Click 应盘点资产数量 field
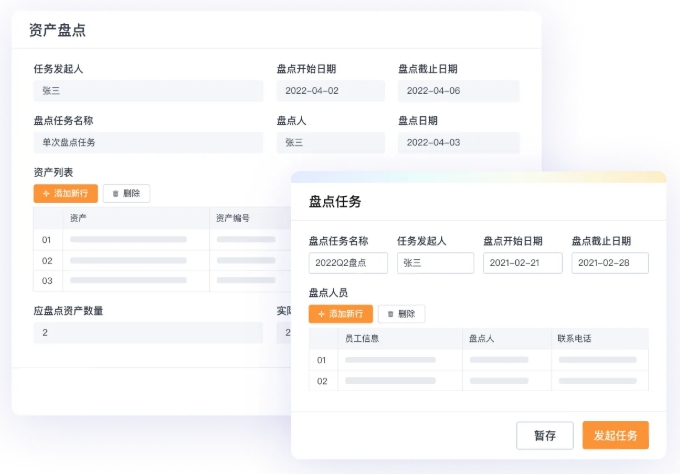This screenshot has height=474, width=680. click(x=148, y=332)
